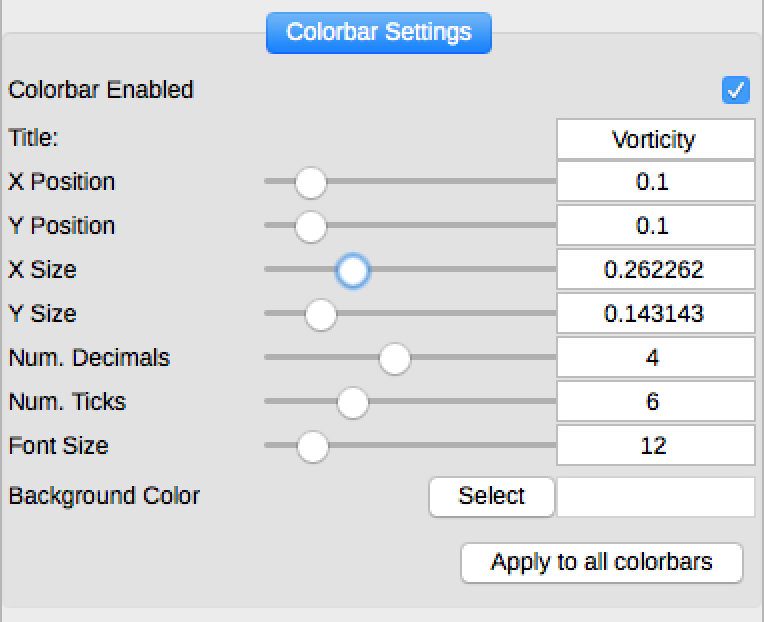Click the Y Position slider handle
Screen dimensions: 764x622
(x=311, y=226)
